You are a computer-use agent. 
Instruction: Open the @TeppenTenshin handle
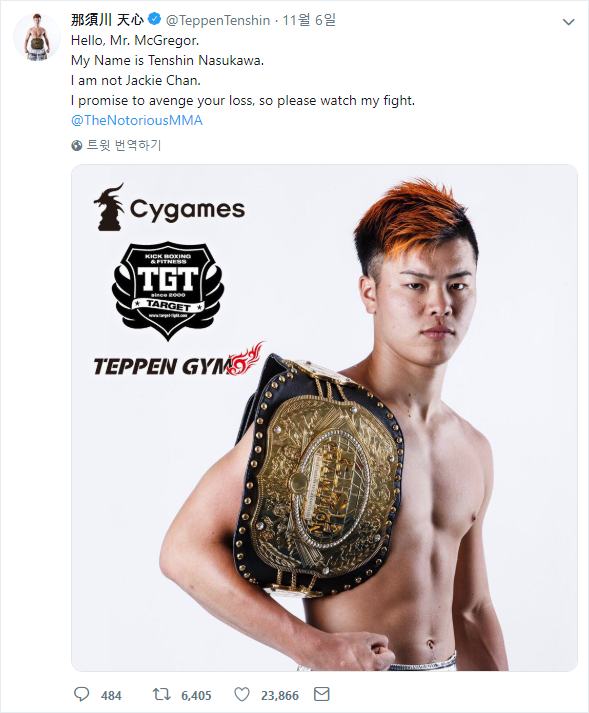(218, 20)
